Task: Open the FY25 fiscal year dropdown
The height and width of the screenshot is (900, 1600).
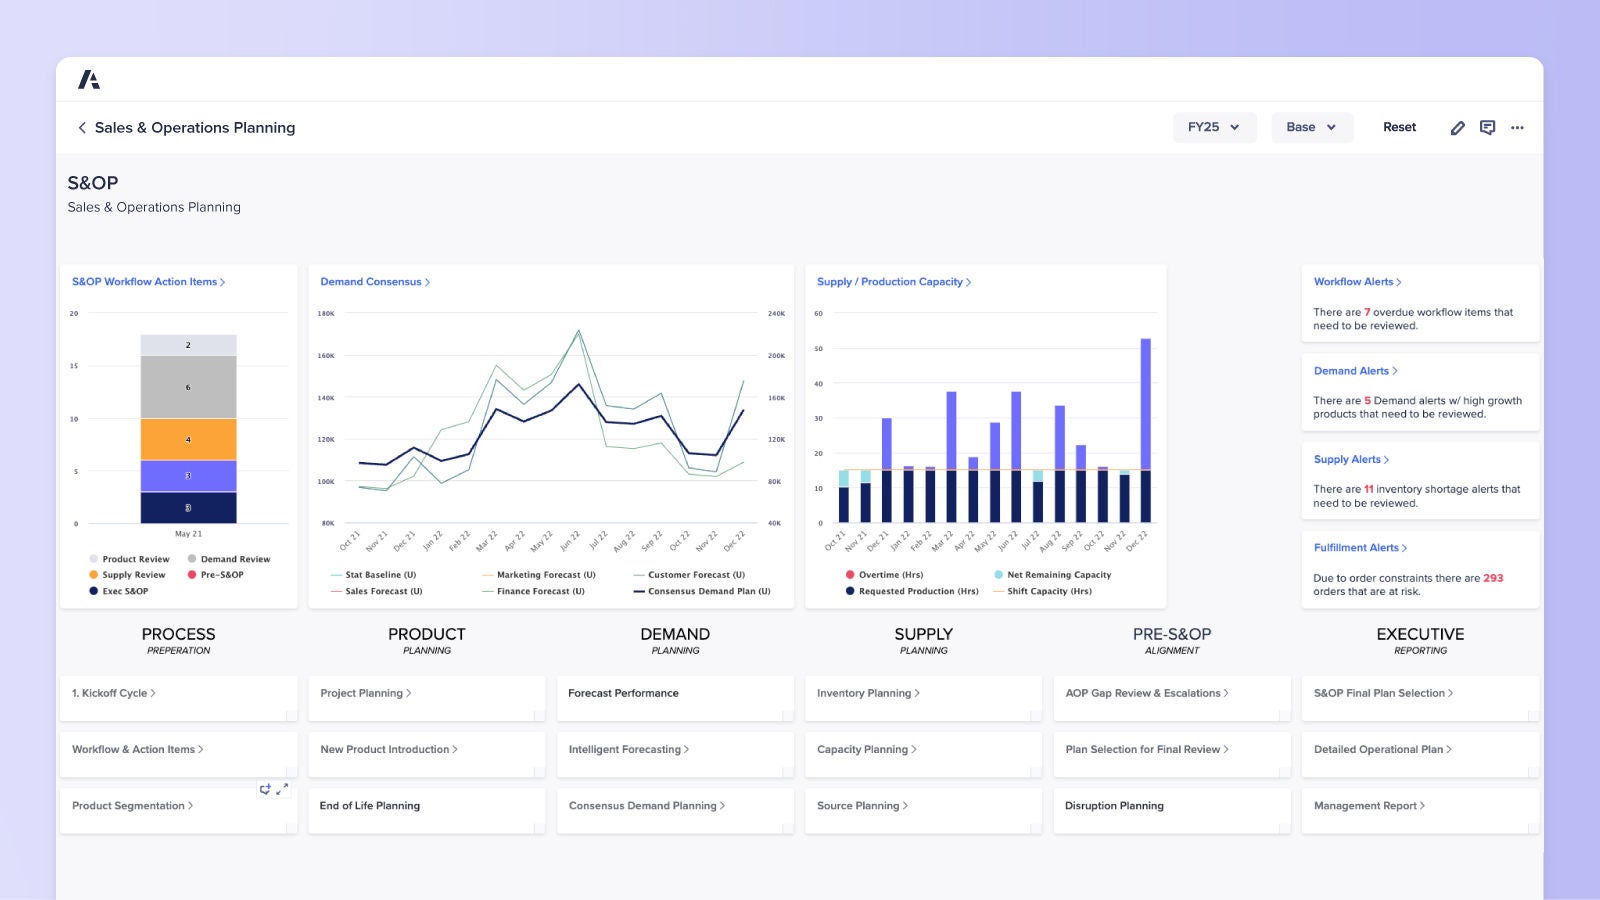Action: (x=1214, y=127)
